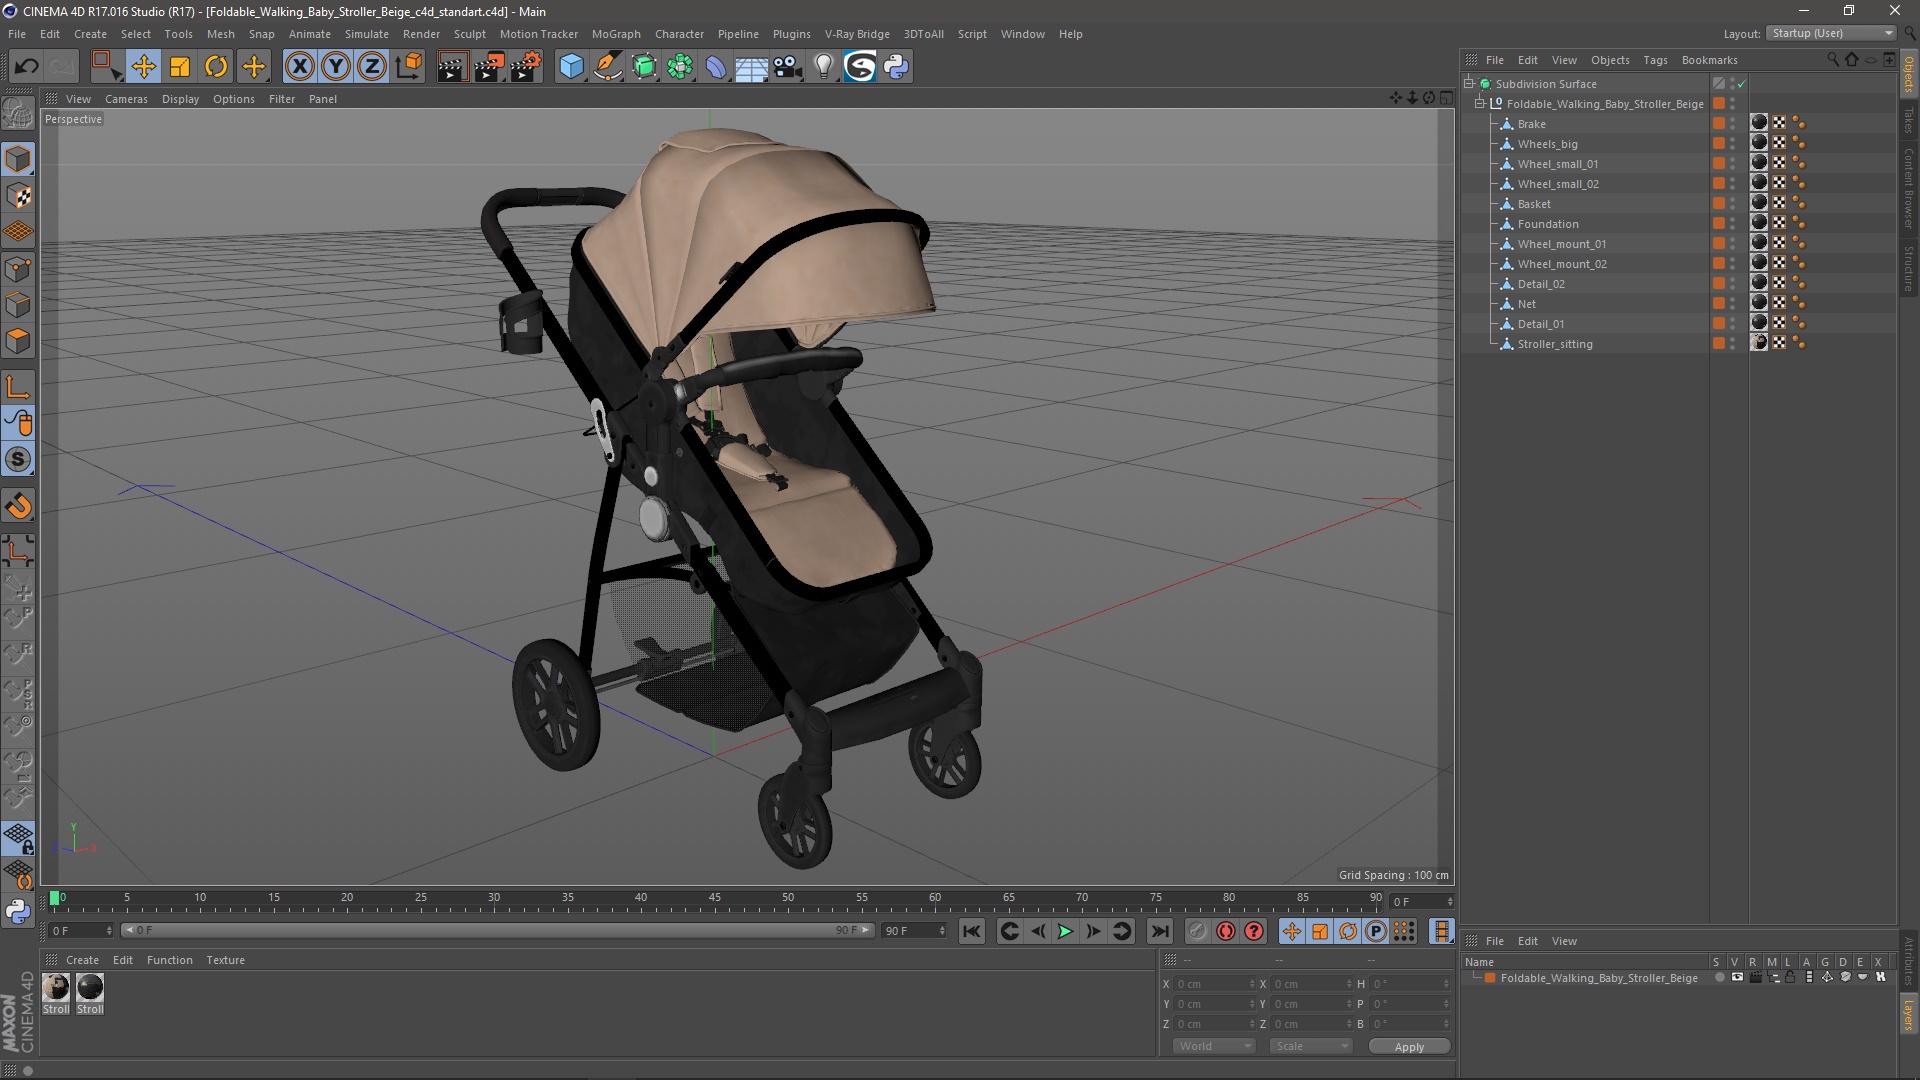Toggle X axis lock
1920x1080 pixels.
[x=299, y=67]
